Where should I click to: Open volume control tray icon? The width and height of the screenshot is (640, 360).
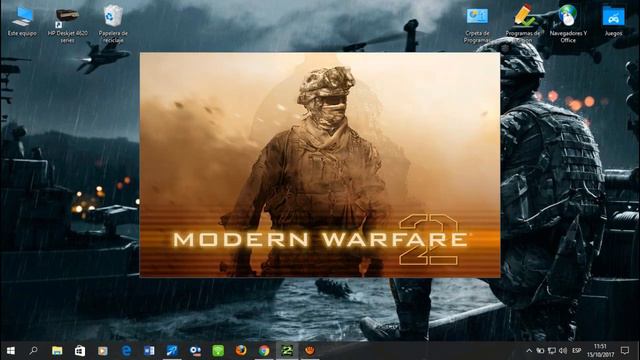563,351
